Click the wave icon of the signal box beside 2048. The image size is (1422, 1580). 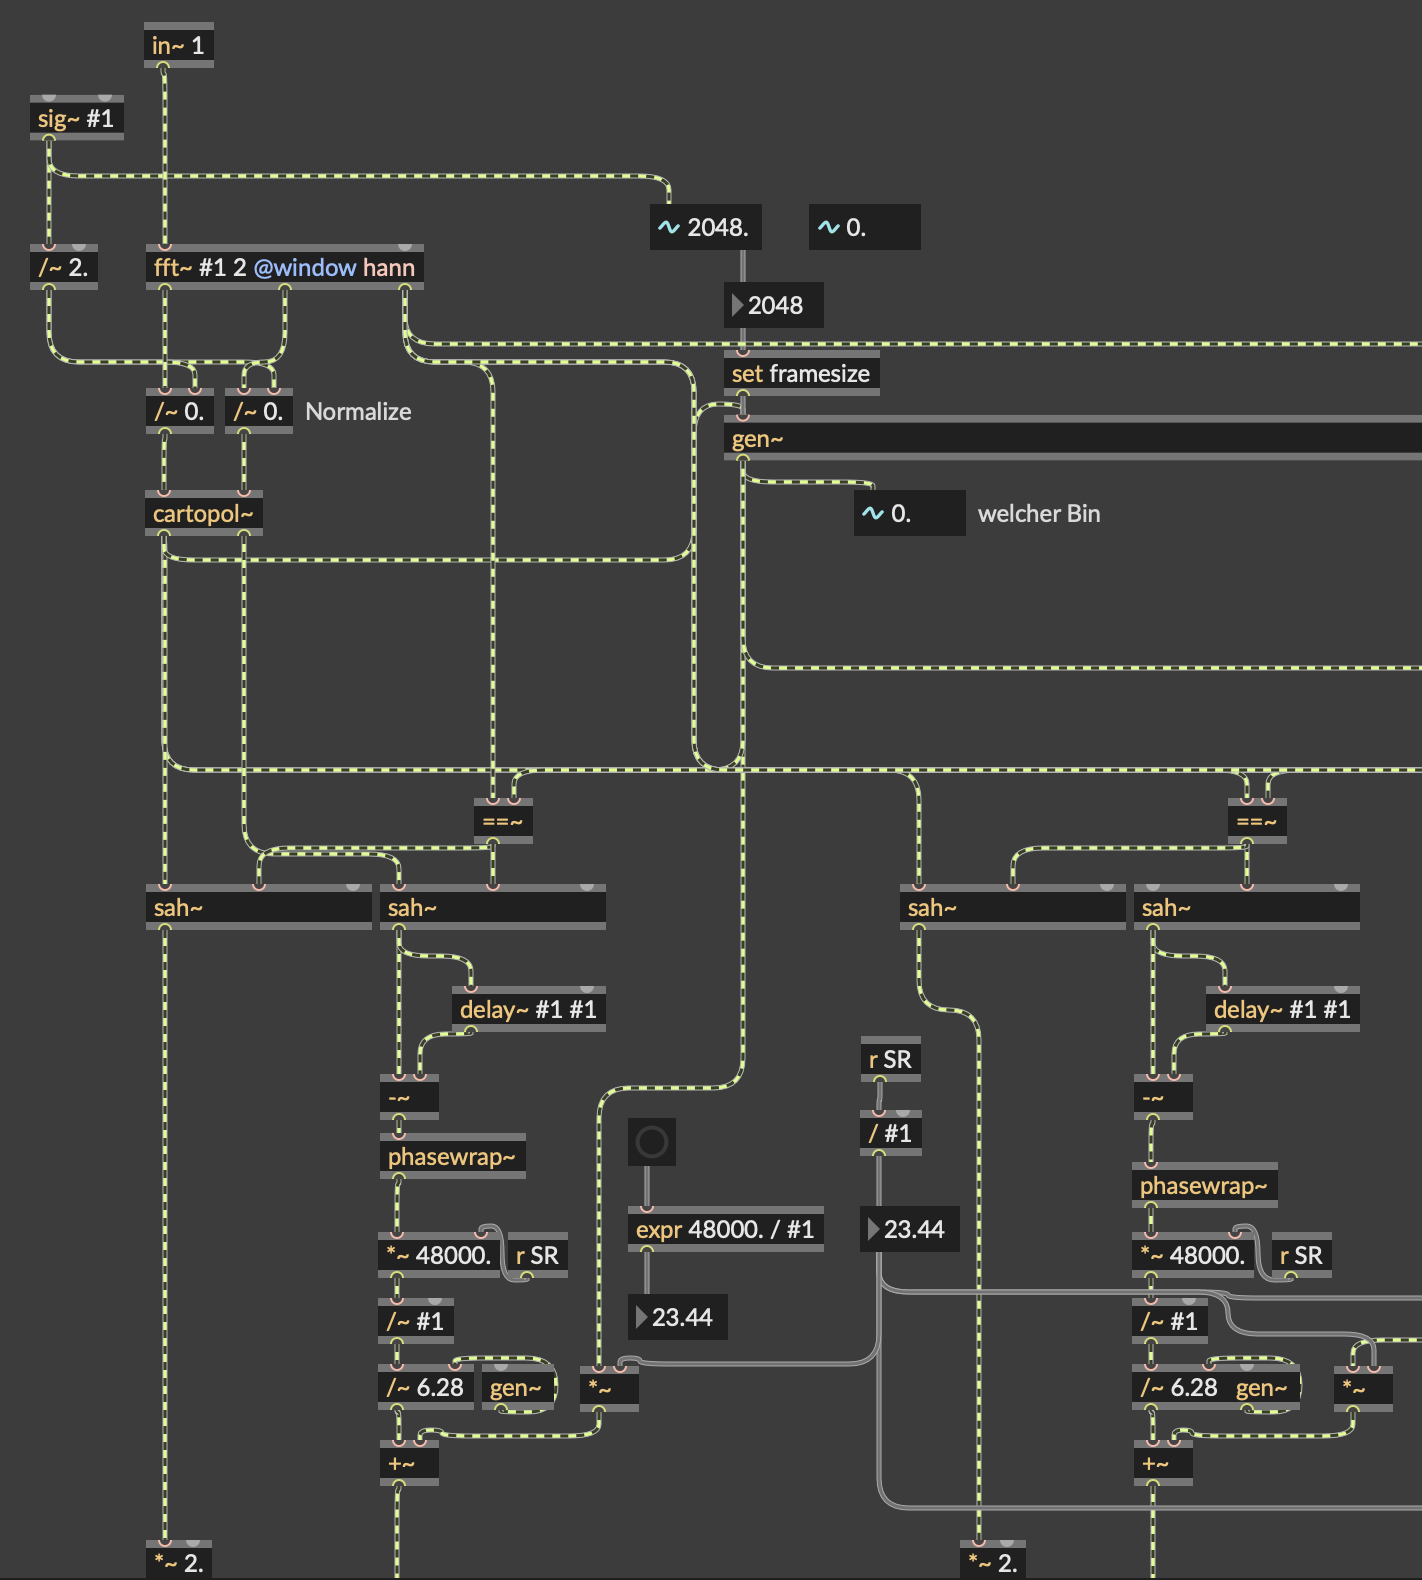click(x=828, y=228)
